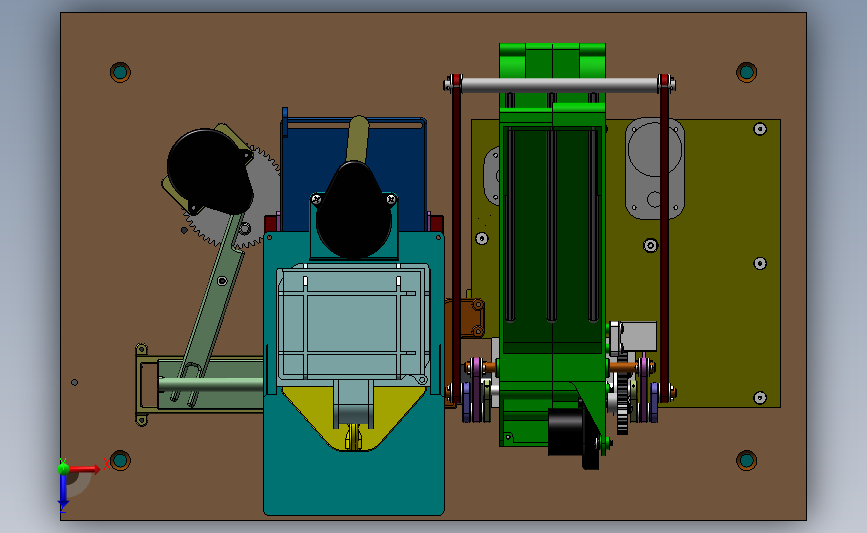Select the horizontal silver rod at the top
The image size is (867, 533).
(559, 85)
